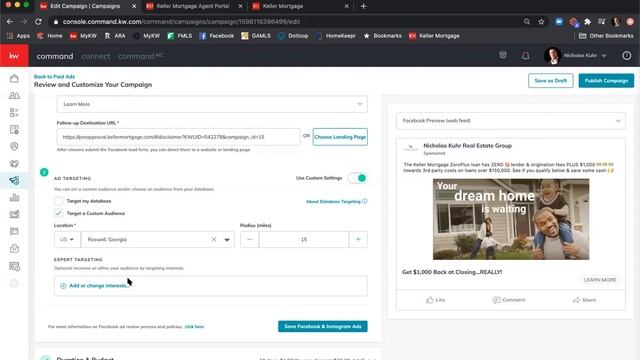Click the Follow-up Destination URL field
This screenshot has width=640, height=360.
tap(178, 137)
